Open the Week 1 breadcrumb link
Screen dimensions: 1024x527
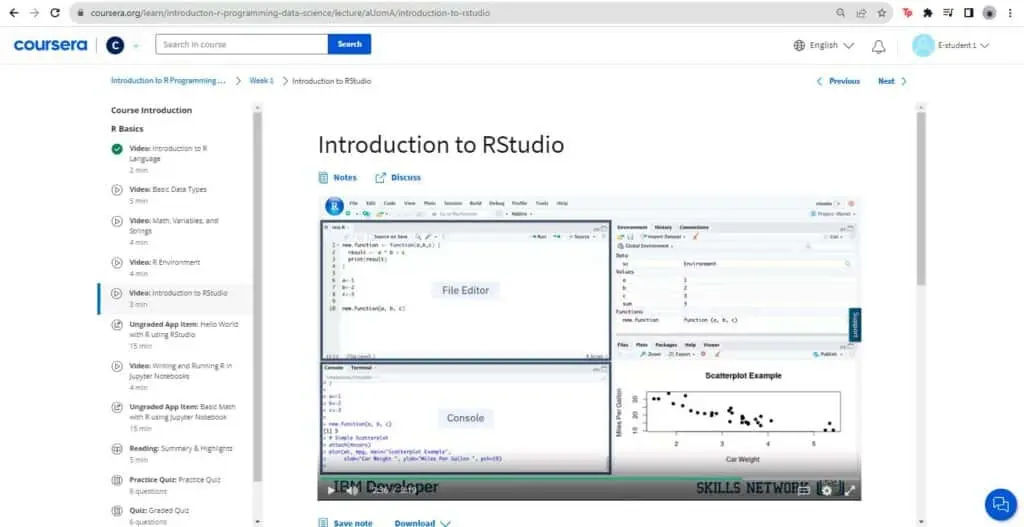pyautogui.click(x=261, y=81)
